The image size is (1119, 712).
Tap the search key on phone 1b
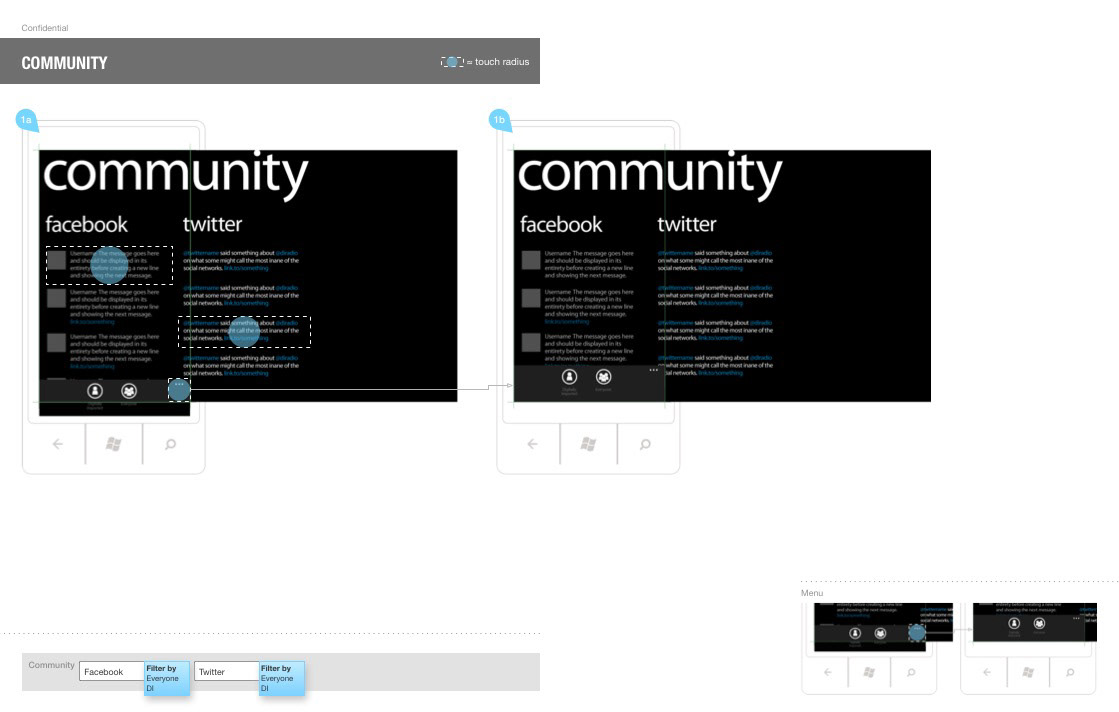(x=645, y=444)
